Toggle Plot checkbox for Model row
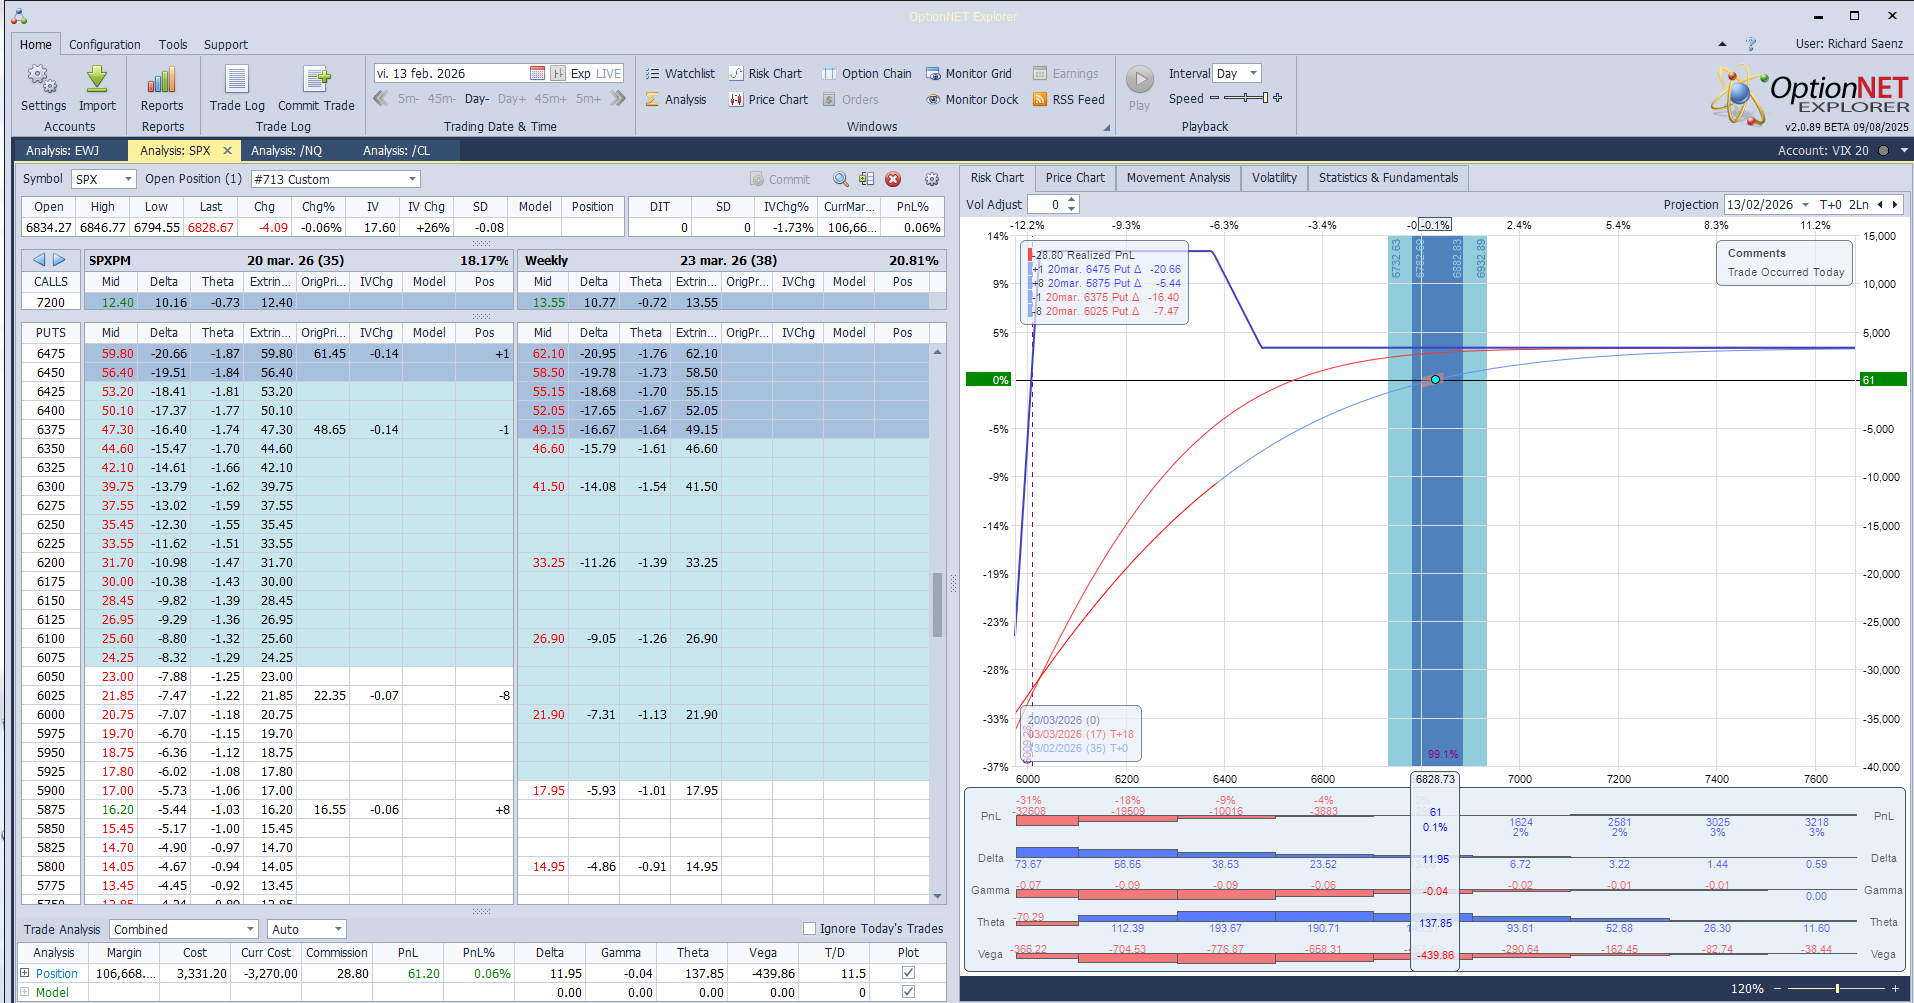The height and width of the screenshot is (1003, 1914). (908, 992)
